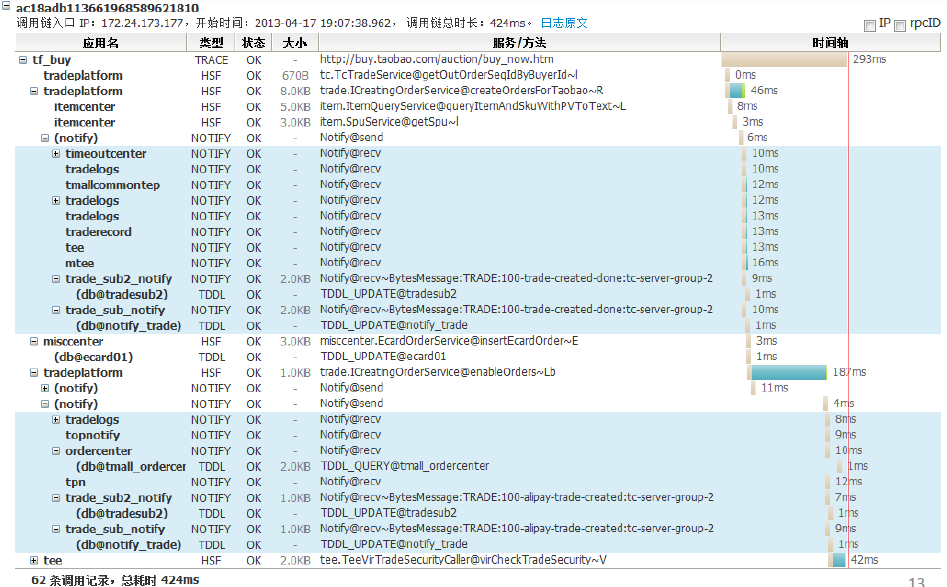This screenshot has height=587, width=947.
Task: Collapse the trace ac18adb113661968589621810 header
Action: pyautogui.click(x=5, y=7)
